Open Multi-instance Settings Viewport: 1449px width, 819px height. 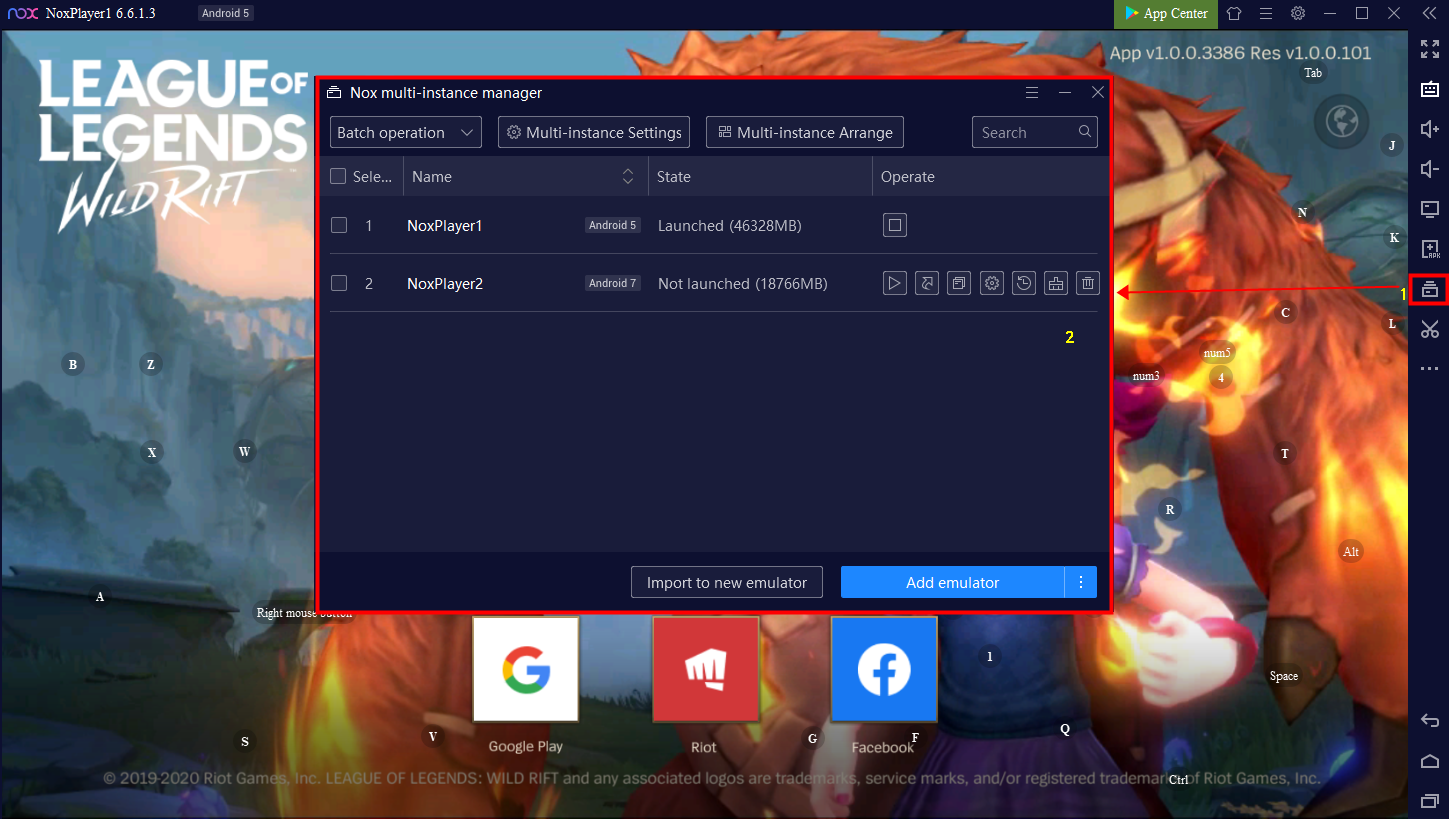pos(594,132)
